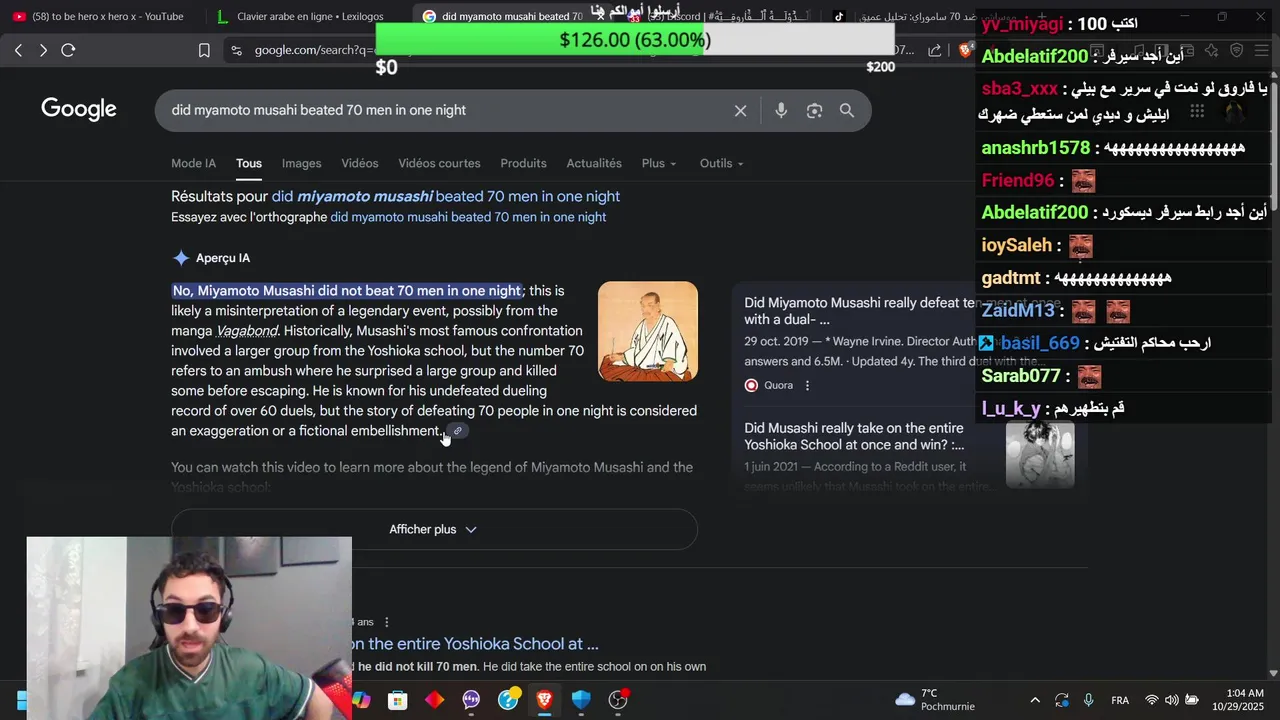Viewport: 1280px width, 720px height.
Task: Click the share page icon in address bar
Action: click(934, 50)
